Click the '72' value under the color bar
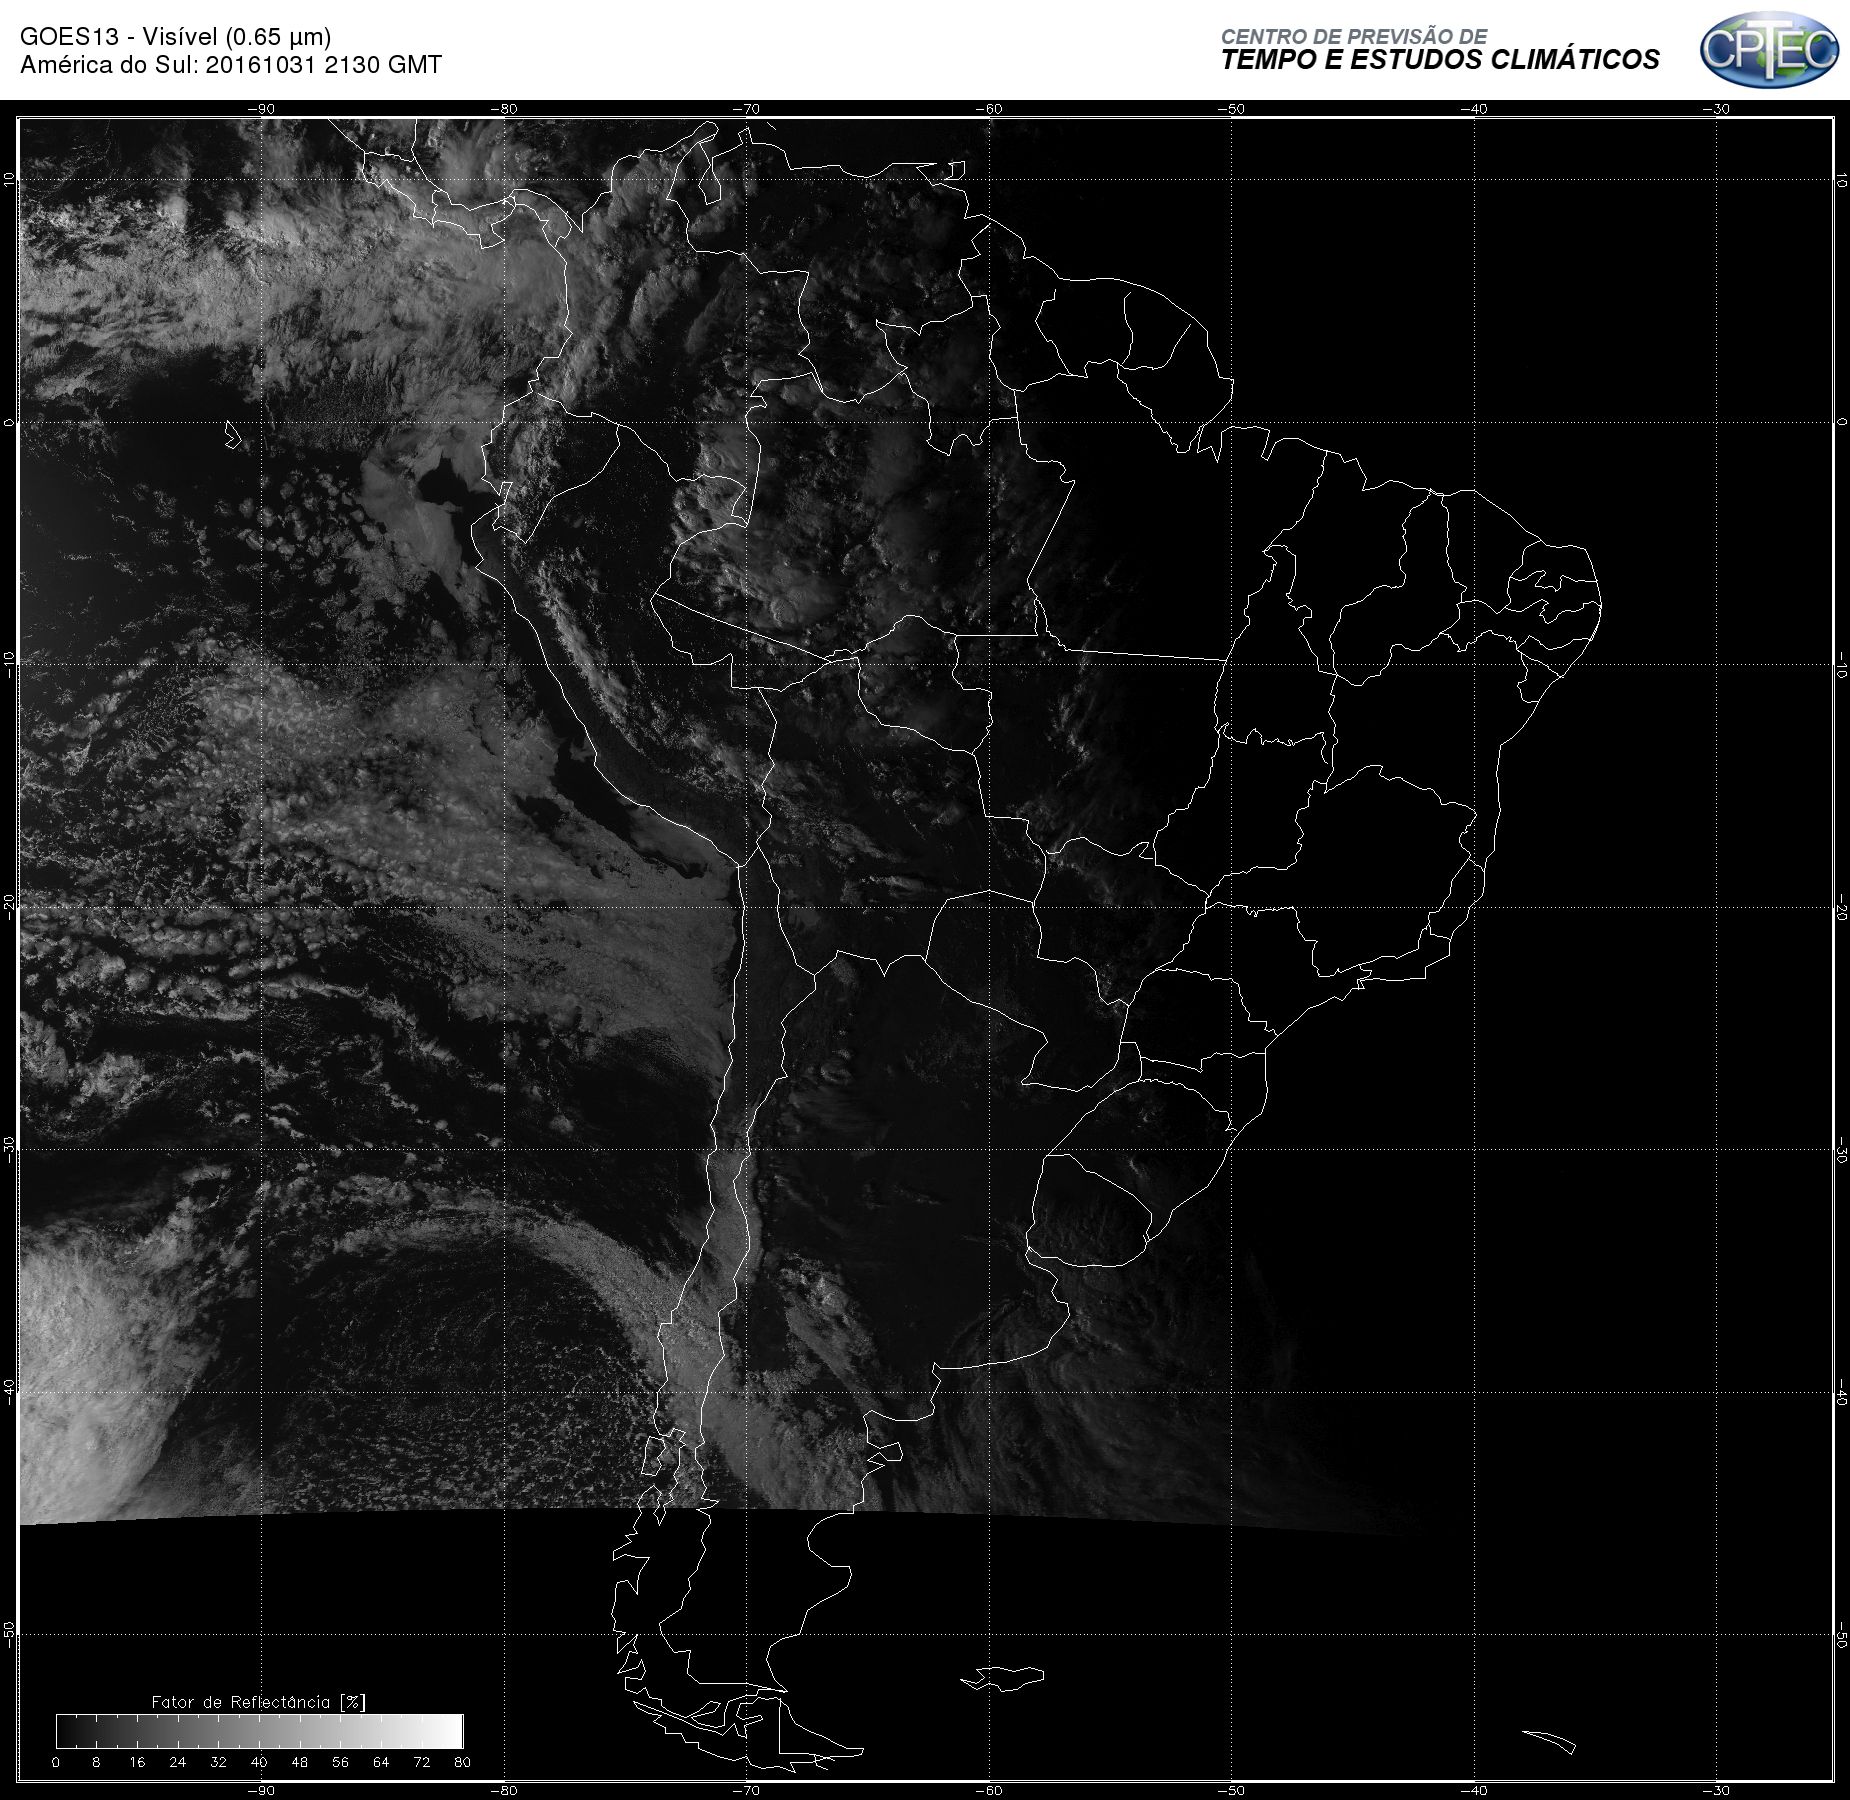Image resolution: width=1850 pixels, height=1800 pixels. (x=422, y=1762)
